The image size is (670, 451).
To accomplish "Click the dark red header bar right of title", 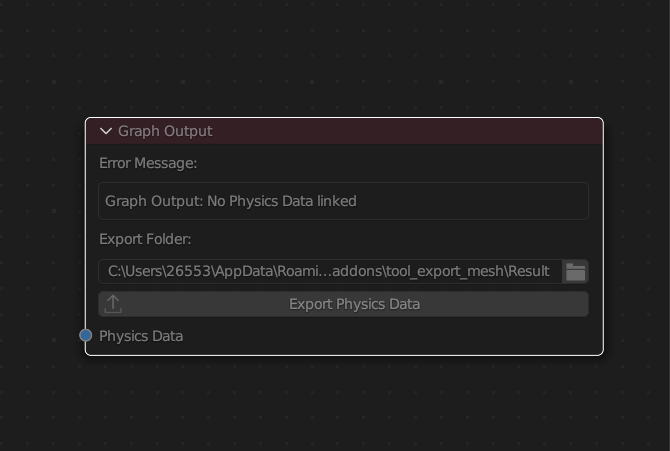I will tap(406, 131).
